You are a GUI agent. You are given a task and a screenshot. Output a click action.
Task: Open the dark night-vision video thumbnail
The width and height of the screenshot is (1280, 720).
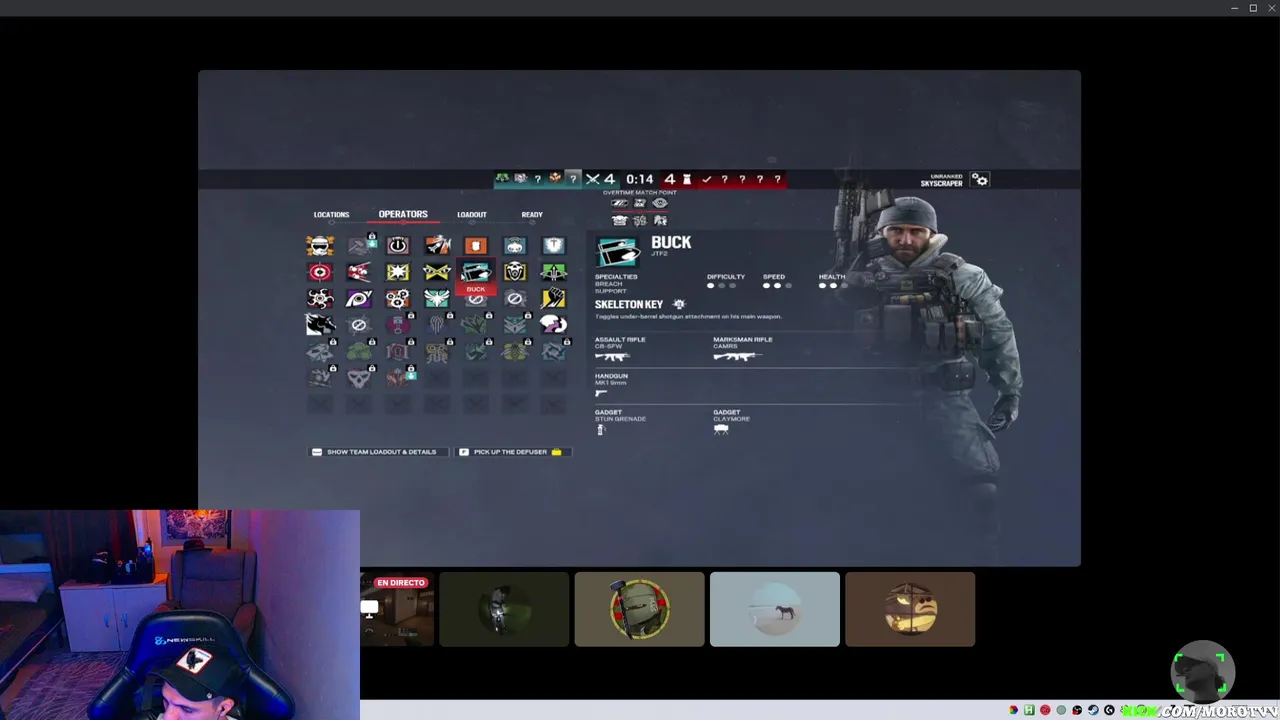pos(504,609)
